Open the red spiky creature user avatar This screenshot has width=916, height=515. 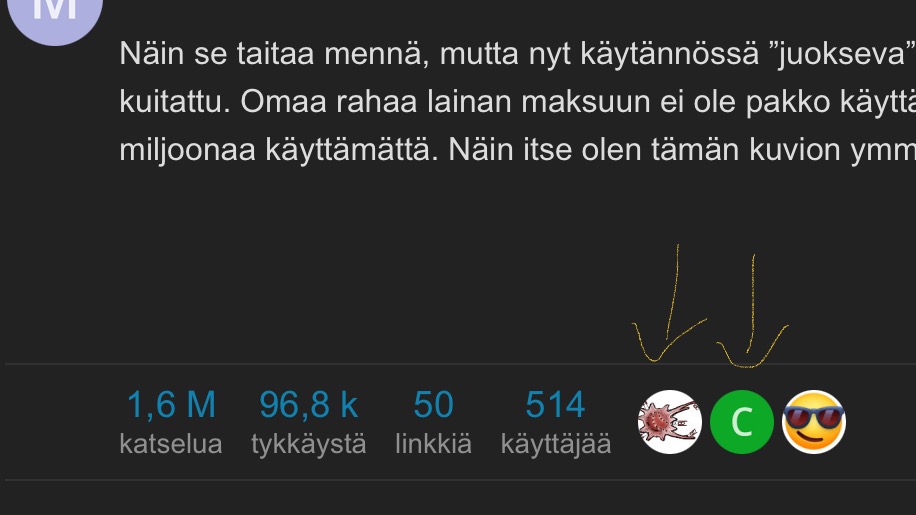pyautogui.click(x=669, y=422)
